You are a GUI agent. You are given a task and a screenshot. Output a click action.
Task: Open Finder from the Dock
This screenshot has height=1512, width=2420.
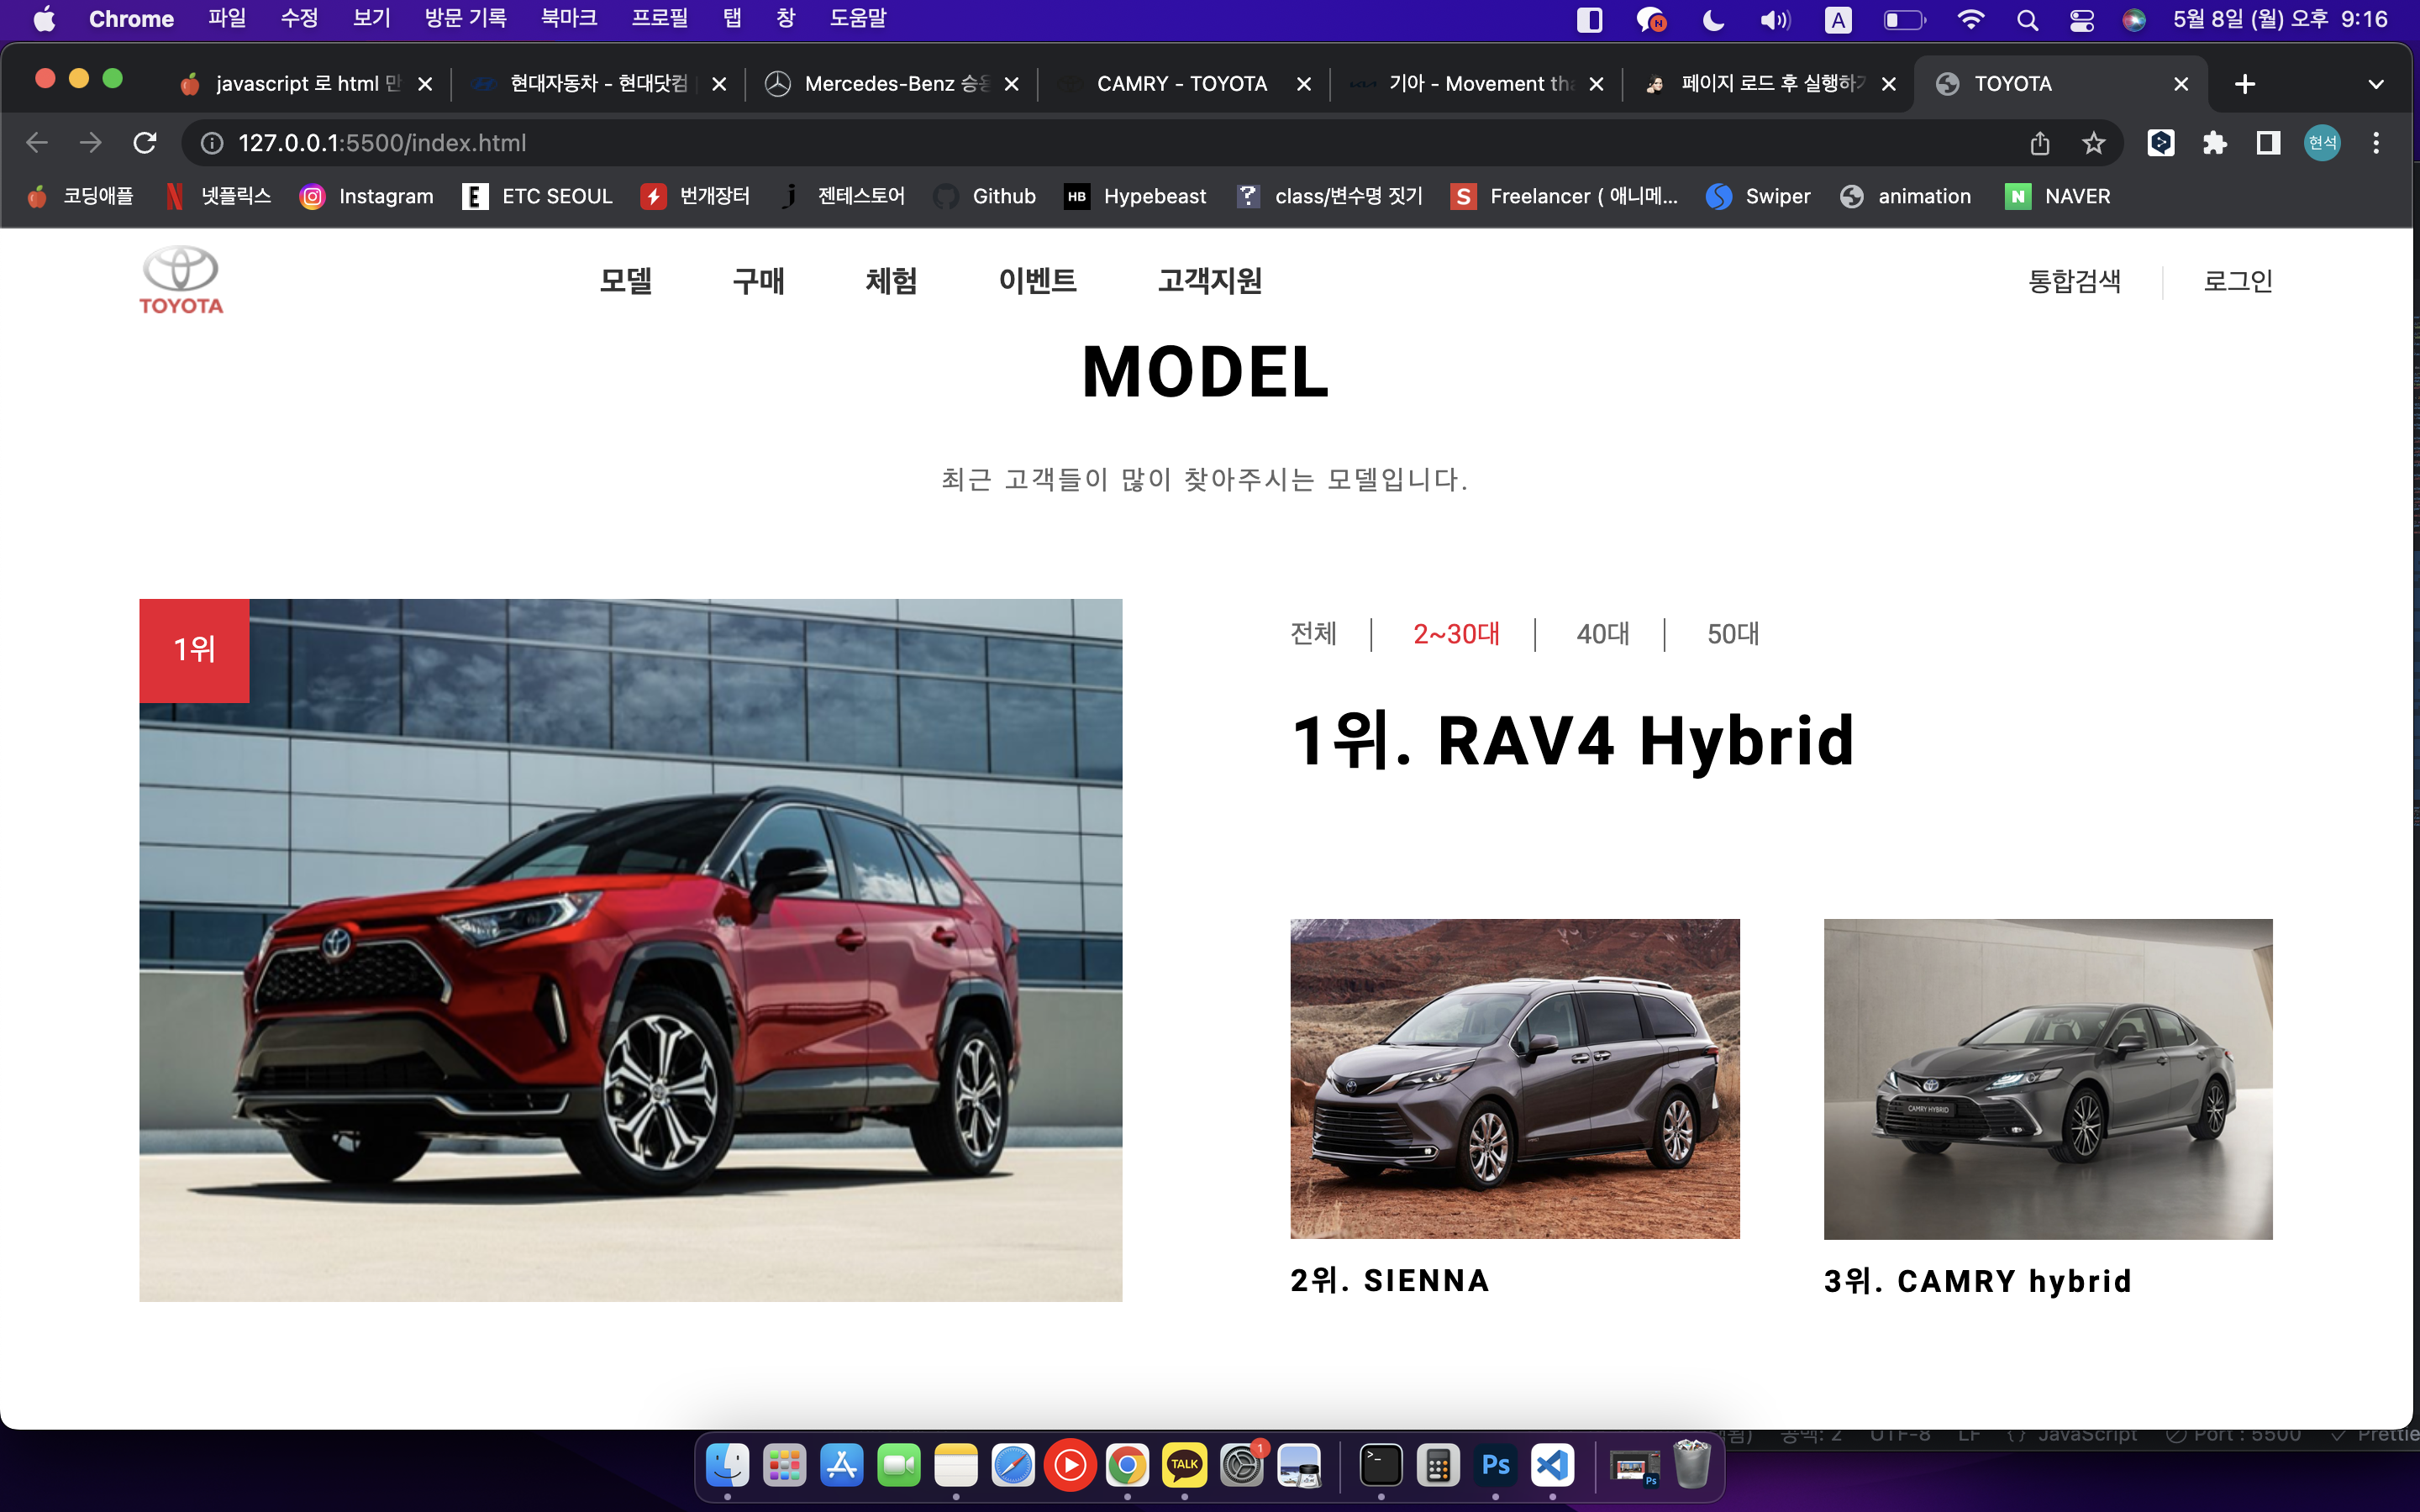coord(727,1466)
